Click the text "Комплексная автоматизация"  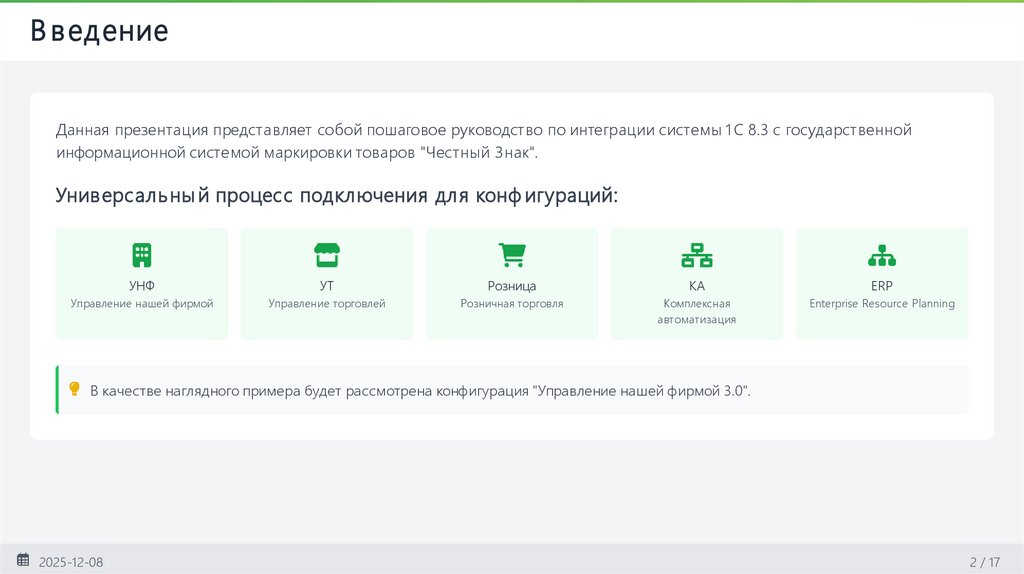[697, 311]
